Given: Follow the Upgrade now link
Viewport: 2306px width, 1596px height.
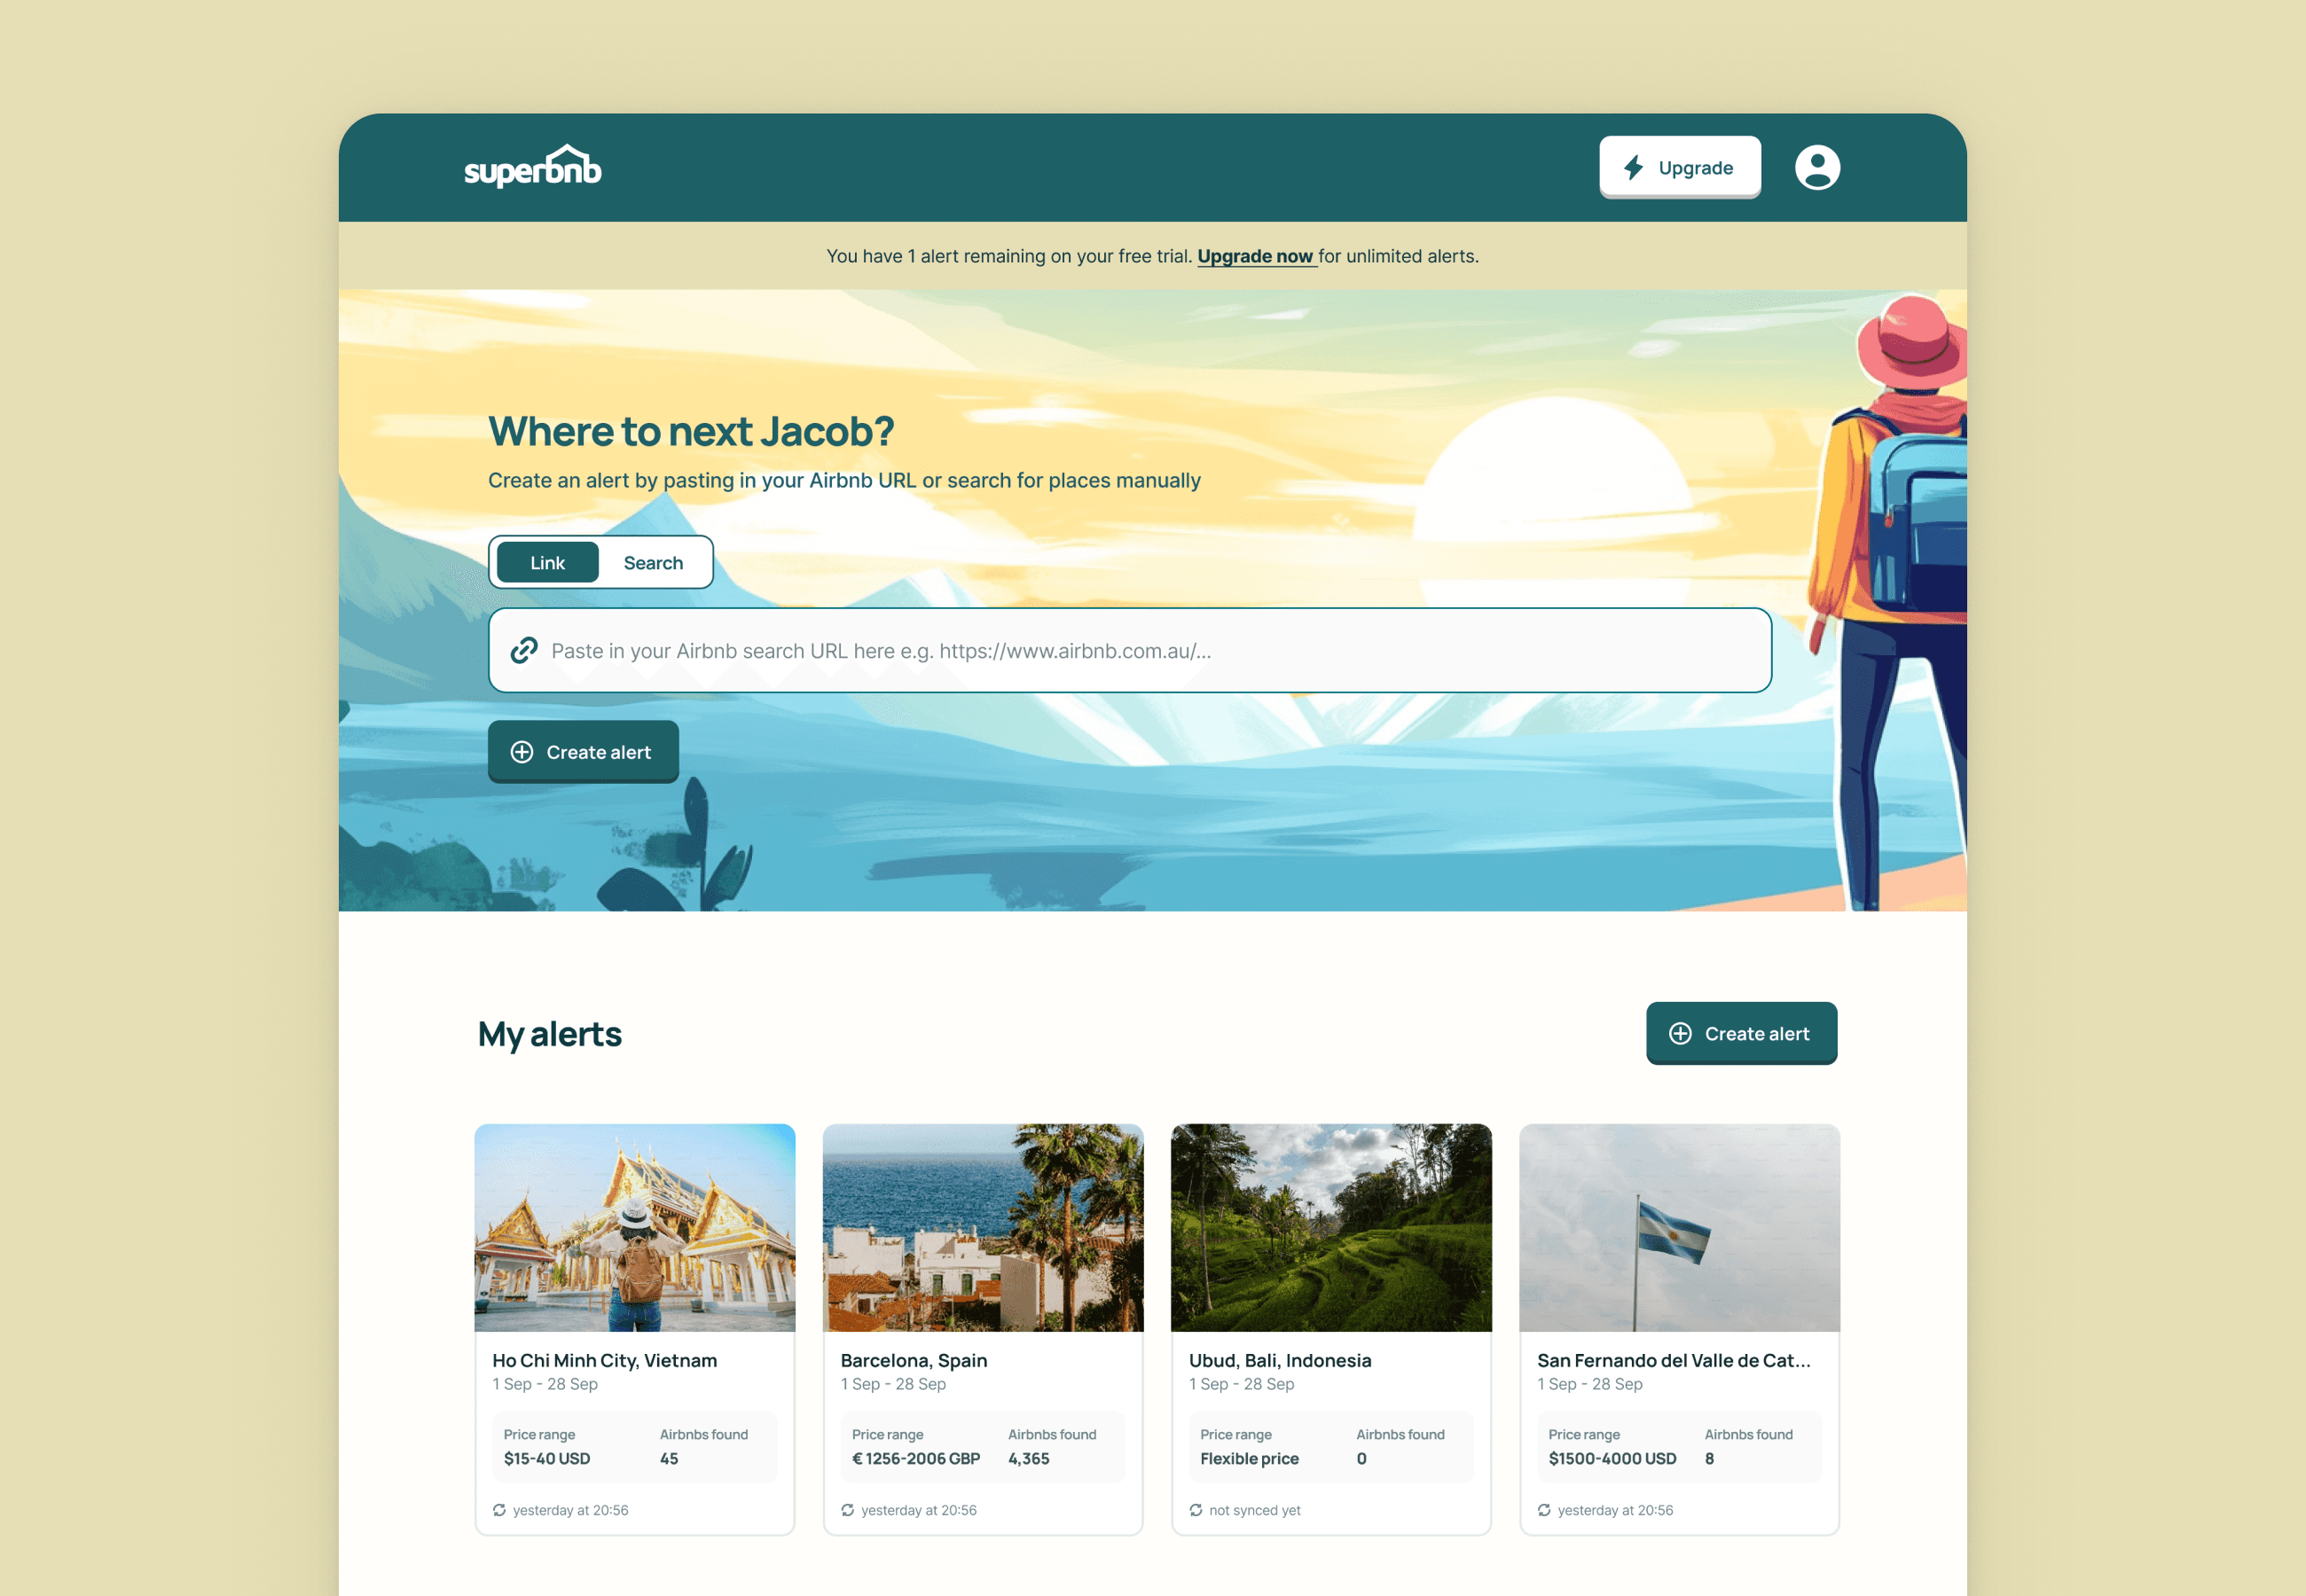Looking at the screenshot, I should (x=1255, y=256).
